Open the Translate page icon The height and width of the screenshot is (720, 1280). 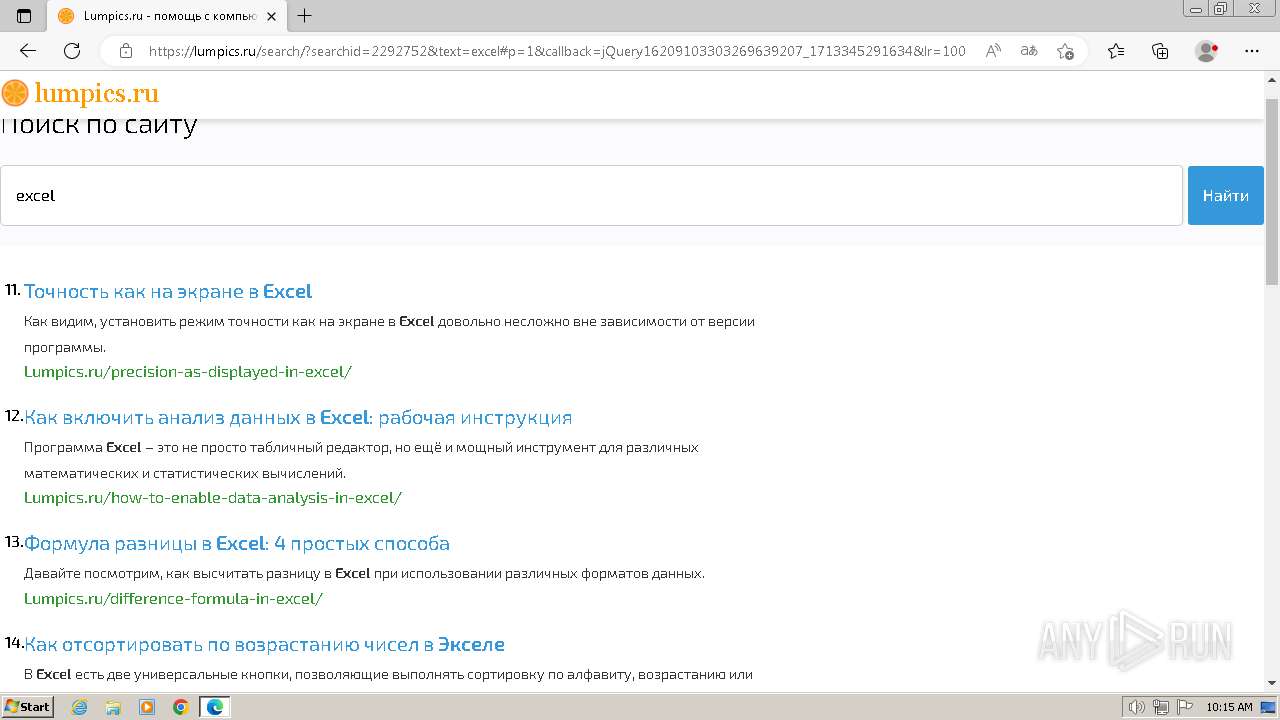pos(1029,51)
